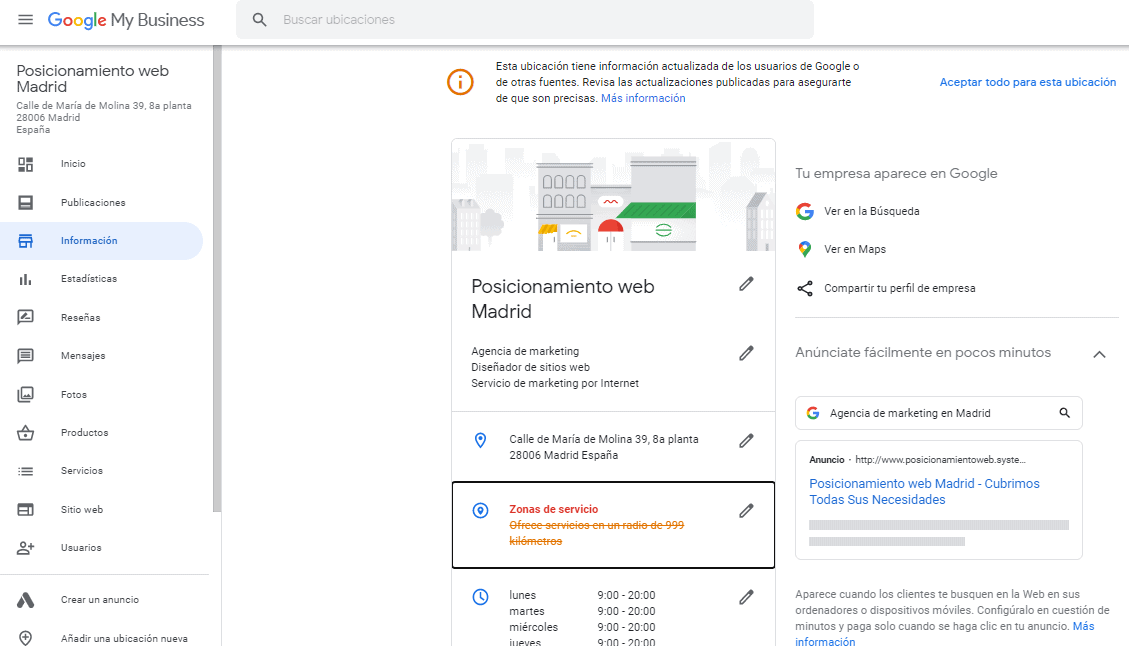Click the sidebar vertical scrollbar

(x=217, y=279)
